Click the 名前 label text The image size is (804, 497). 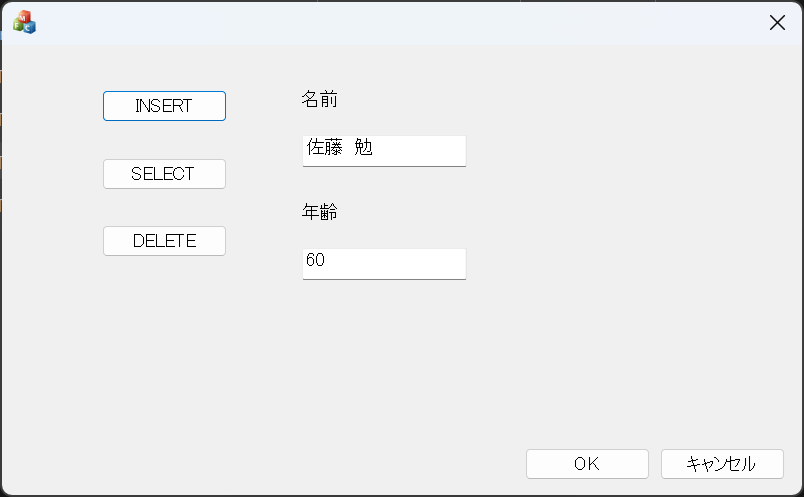pos(319,99)
